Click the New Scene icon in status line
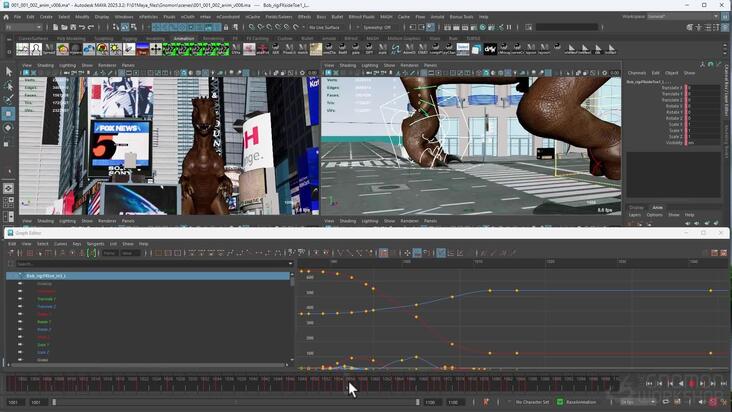The image size is (732, 412). click(x=55, y=27)
